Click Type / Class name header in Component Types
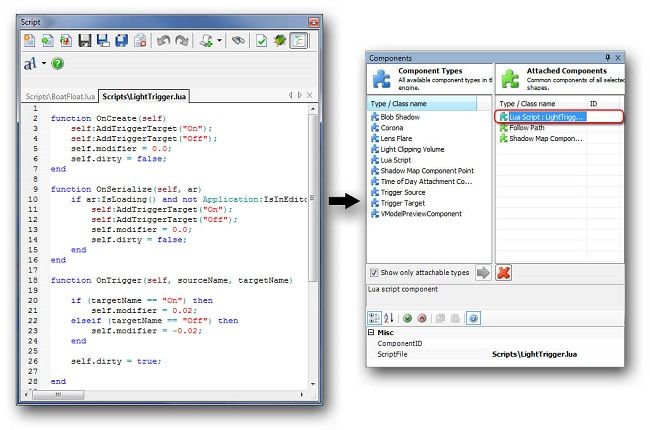 422,104
